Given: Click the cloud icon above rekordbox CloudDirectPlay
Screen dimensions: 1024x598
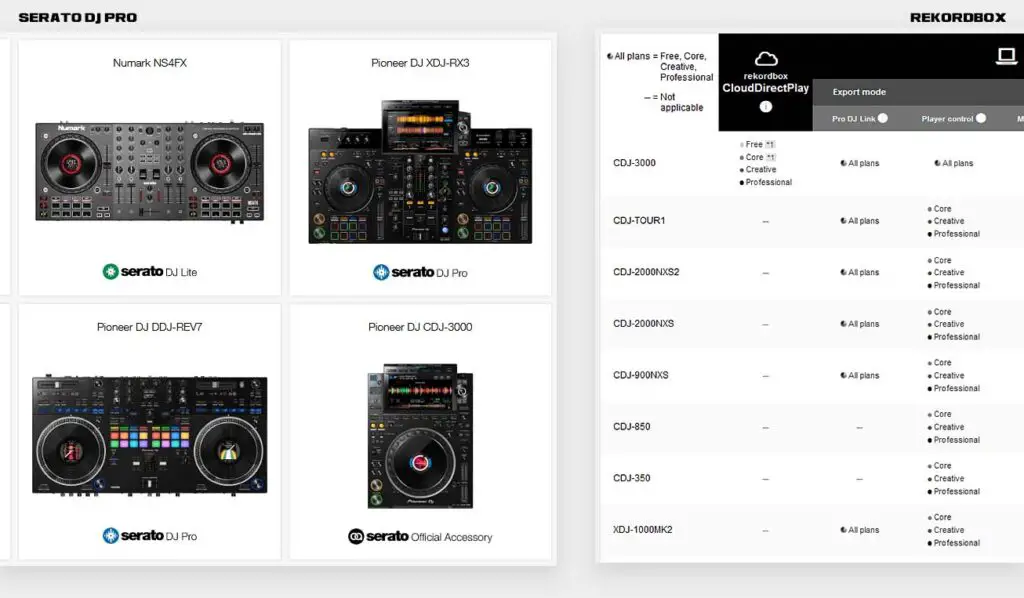Looking at the screenshot, I should click(766, 59).
